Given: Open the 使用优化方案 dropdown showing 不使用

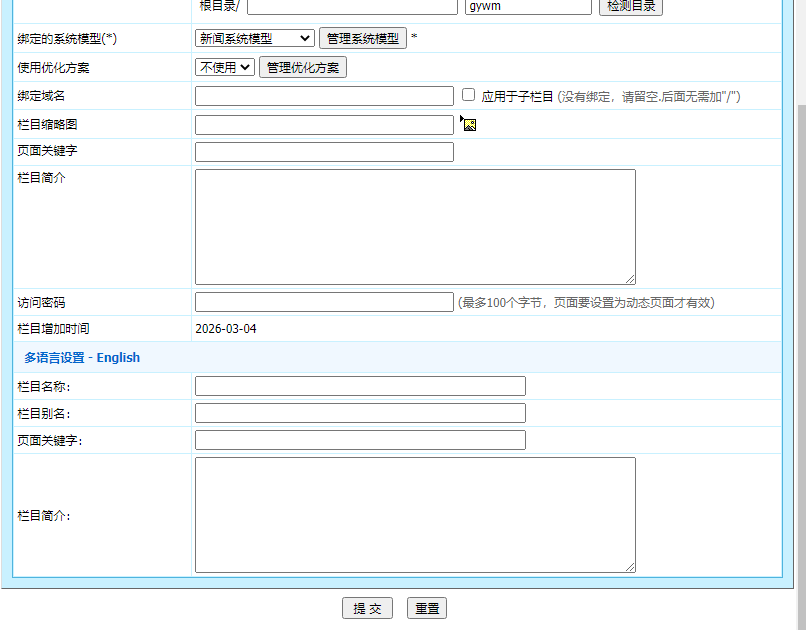Looking at the screenshot, I should coord(224,67).
